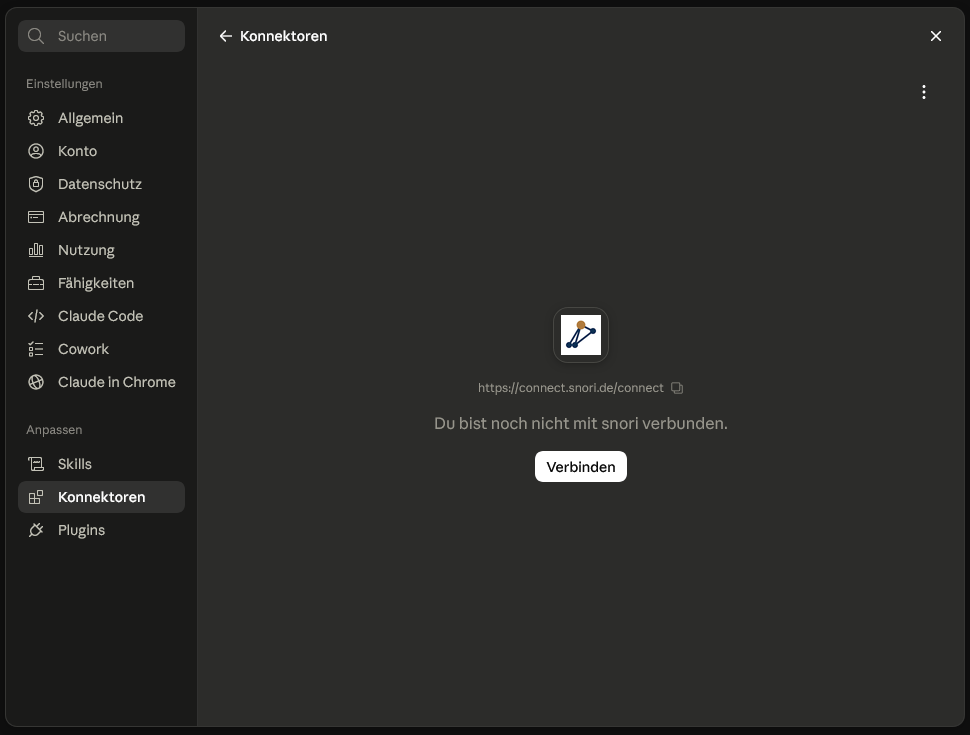Open Claude in Chrome settings
The height and width of the screenshot is (735, 970).
[x=101, y=382]
